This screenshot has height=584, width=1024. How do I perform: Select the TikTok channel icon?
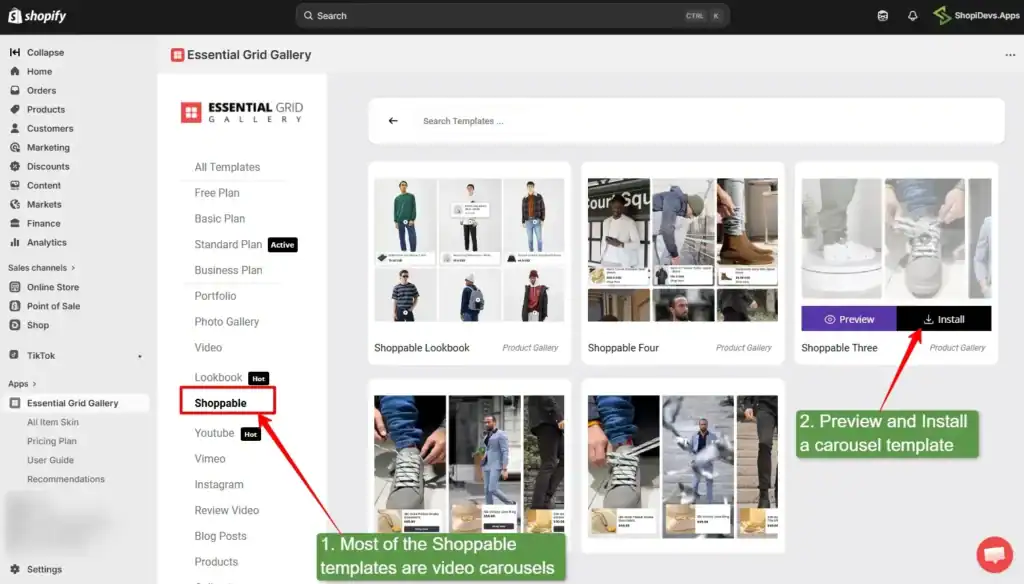coord(13,355)
